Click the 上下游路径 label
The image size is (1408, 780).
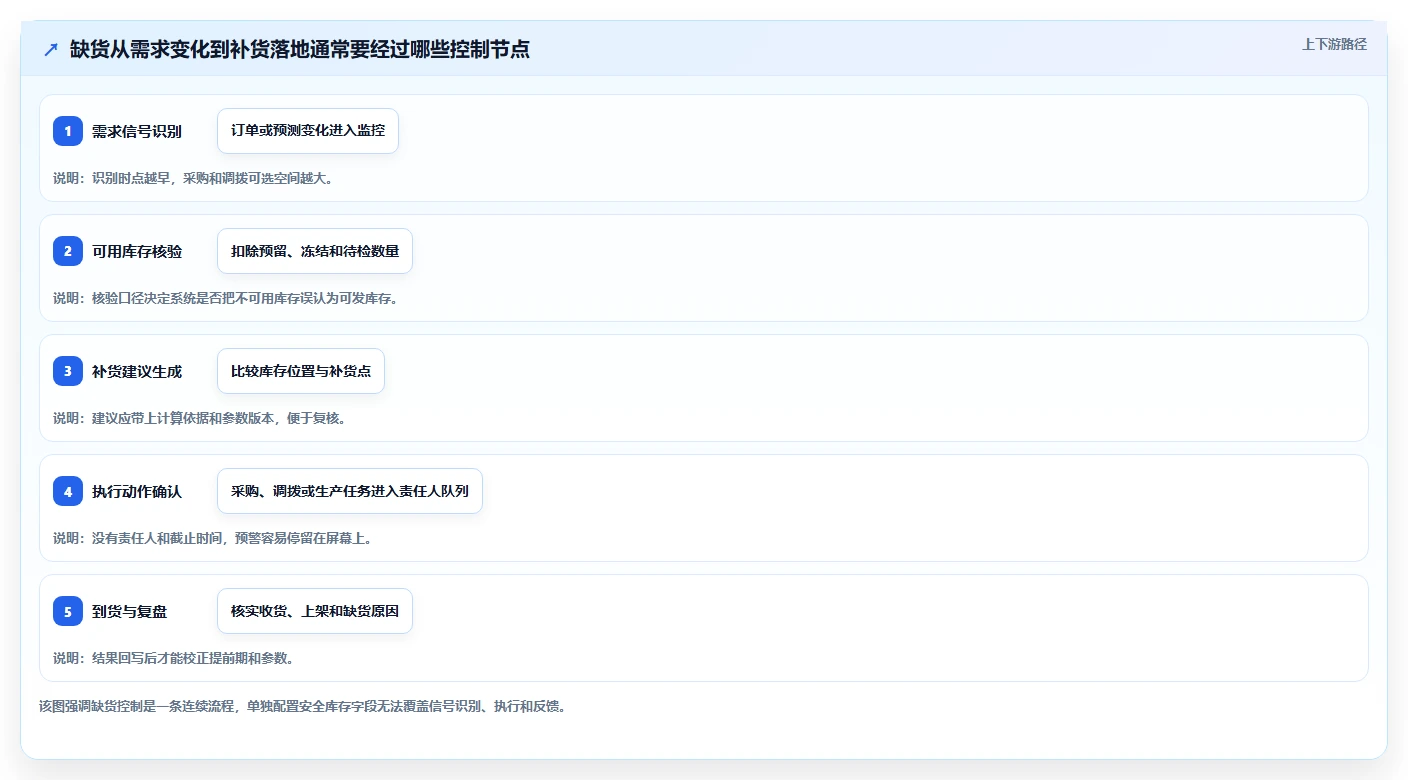tap(1334, 44)
